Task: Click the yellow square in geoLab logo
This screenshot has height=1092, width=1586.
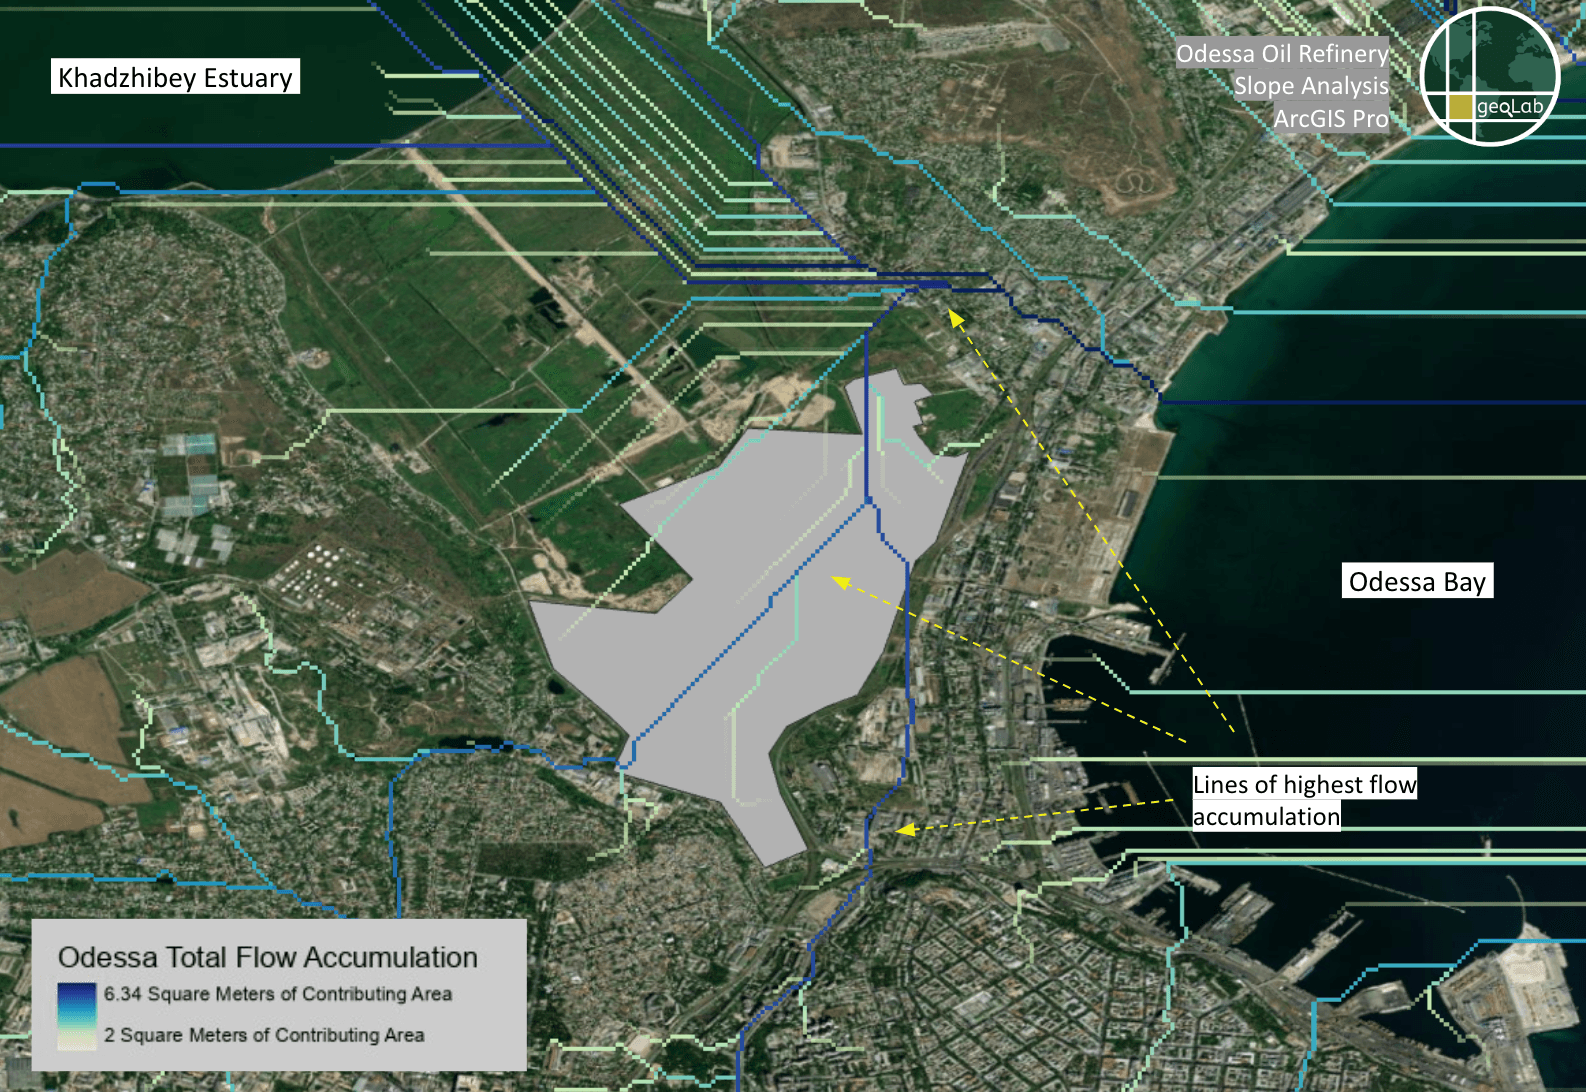Action: 1461,106
